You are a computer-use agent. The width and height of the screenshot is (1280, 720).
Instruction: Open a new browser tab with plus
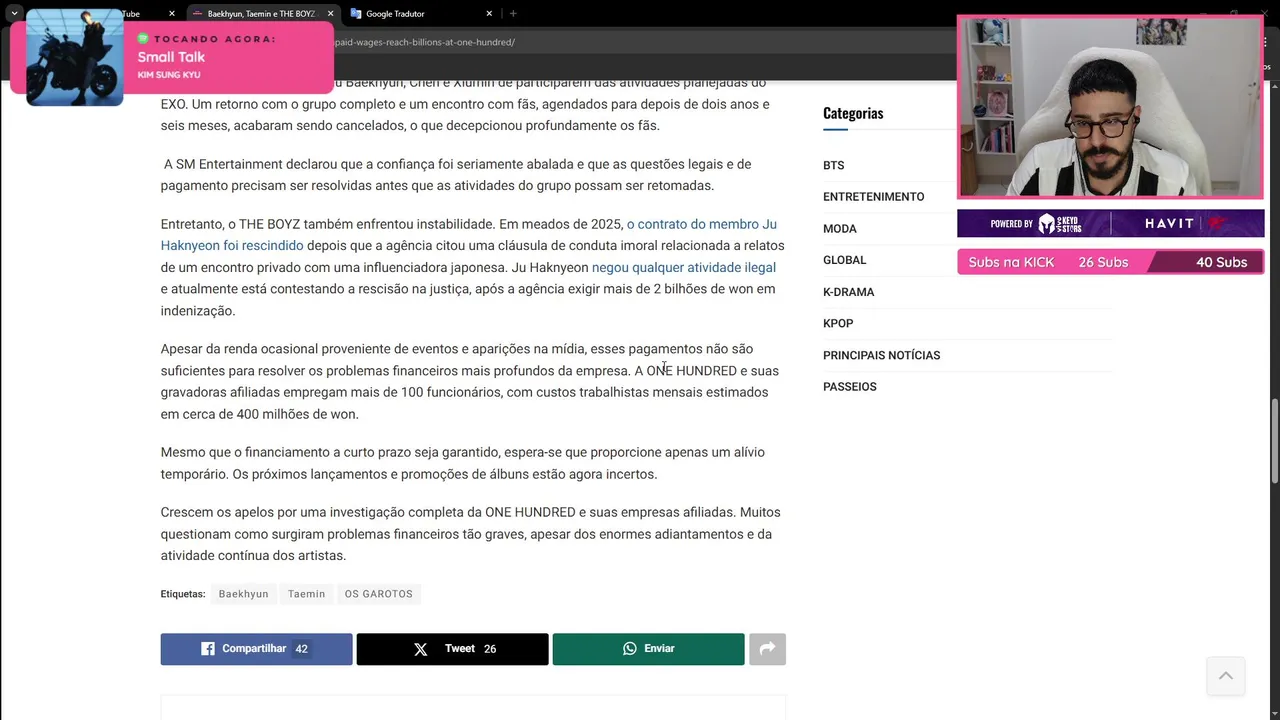[513, 14]
